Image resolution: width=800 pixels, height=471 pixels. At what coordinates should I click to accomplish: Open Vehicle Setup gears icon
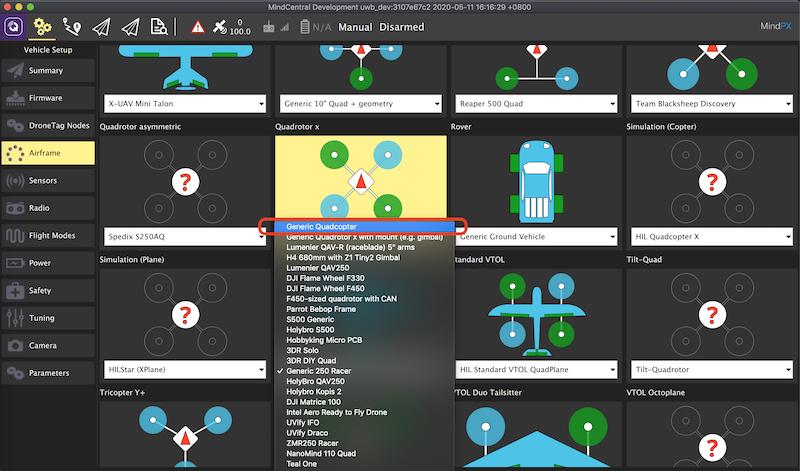pyautogui.click(x=42, y=27)
